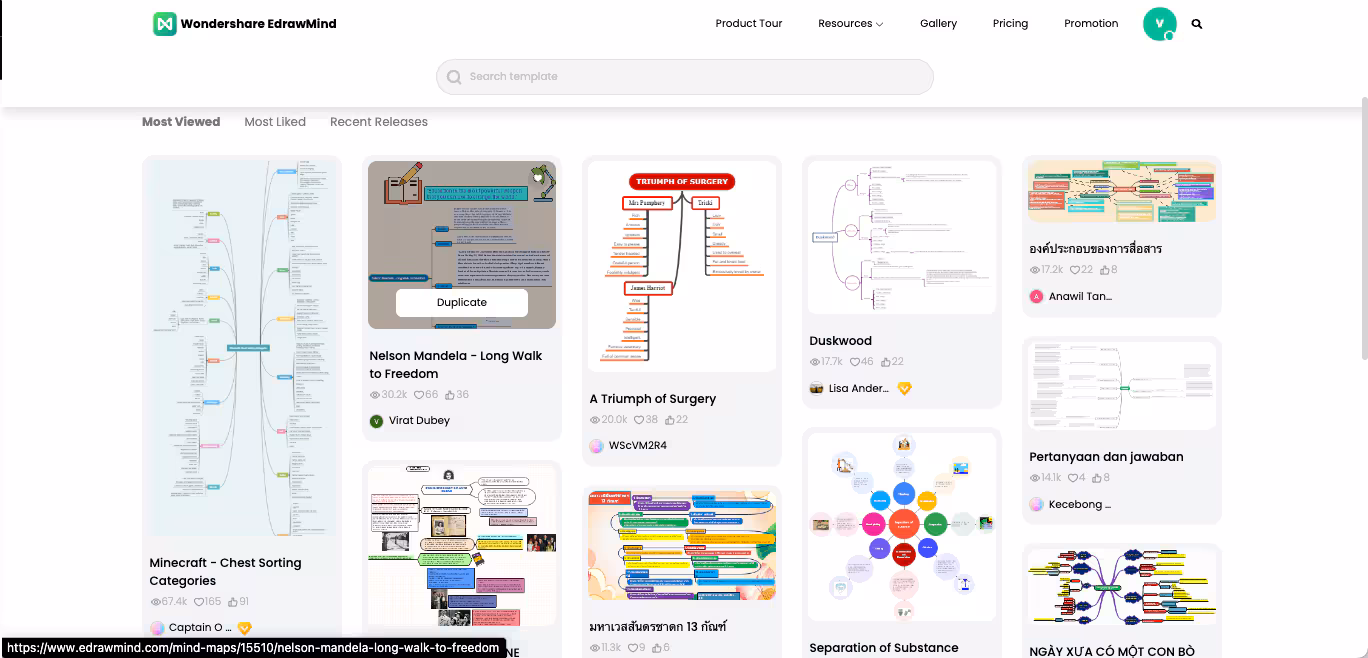Switch to the Most Liked tab
Image resolution: width=1368 pixels, height=658 pixels.
click(275, 122)
